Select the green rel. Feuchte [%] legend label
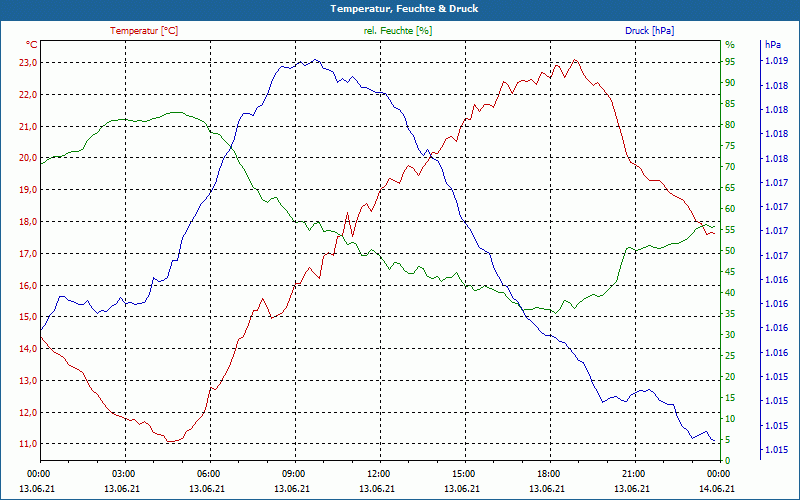This screenshot has height=500, width=800. click(398, 31)
